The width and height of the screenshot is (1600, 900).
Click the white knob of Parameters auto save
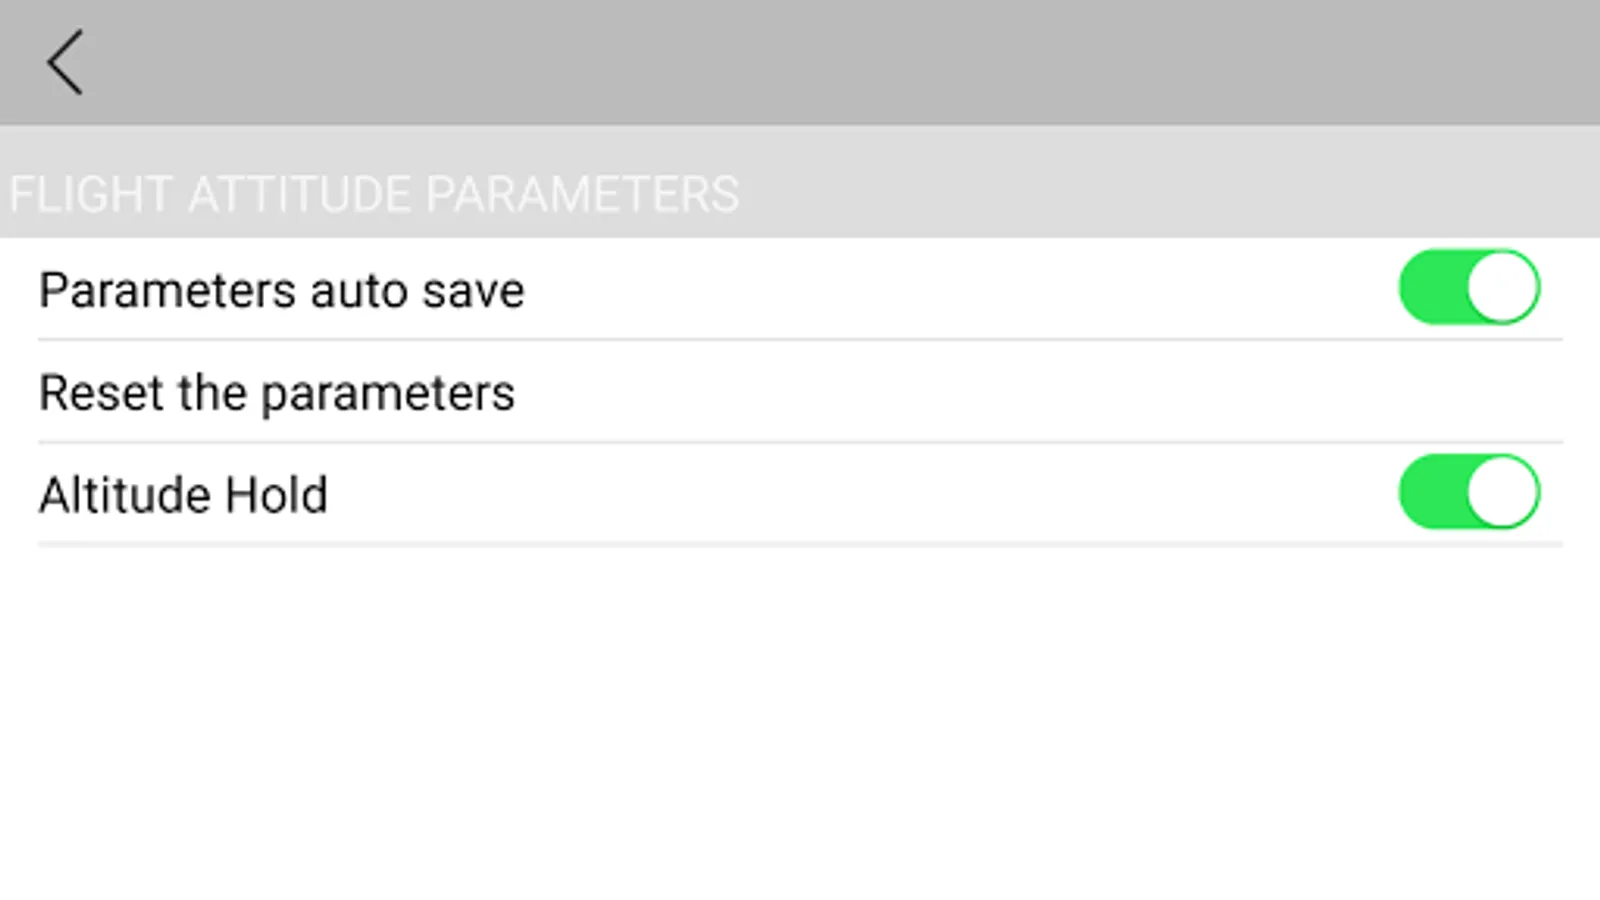pyautogui.click(x=1502, y=288)
